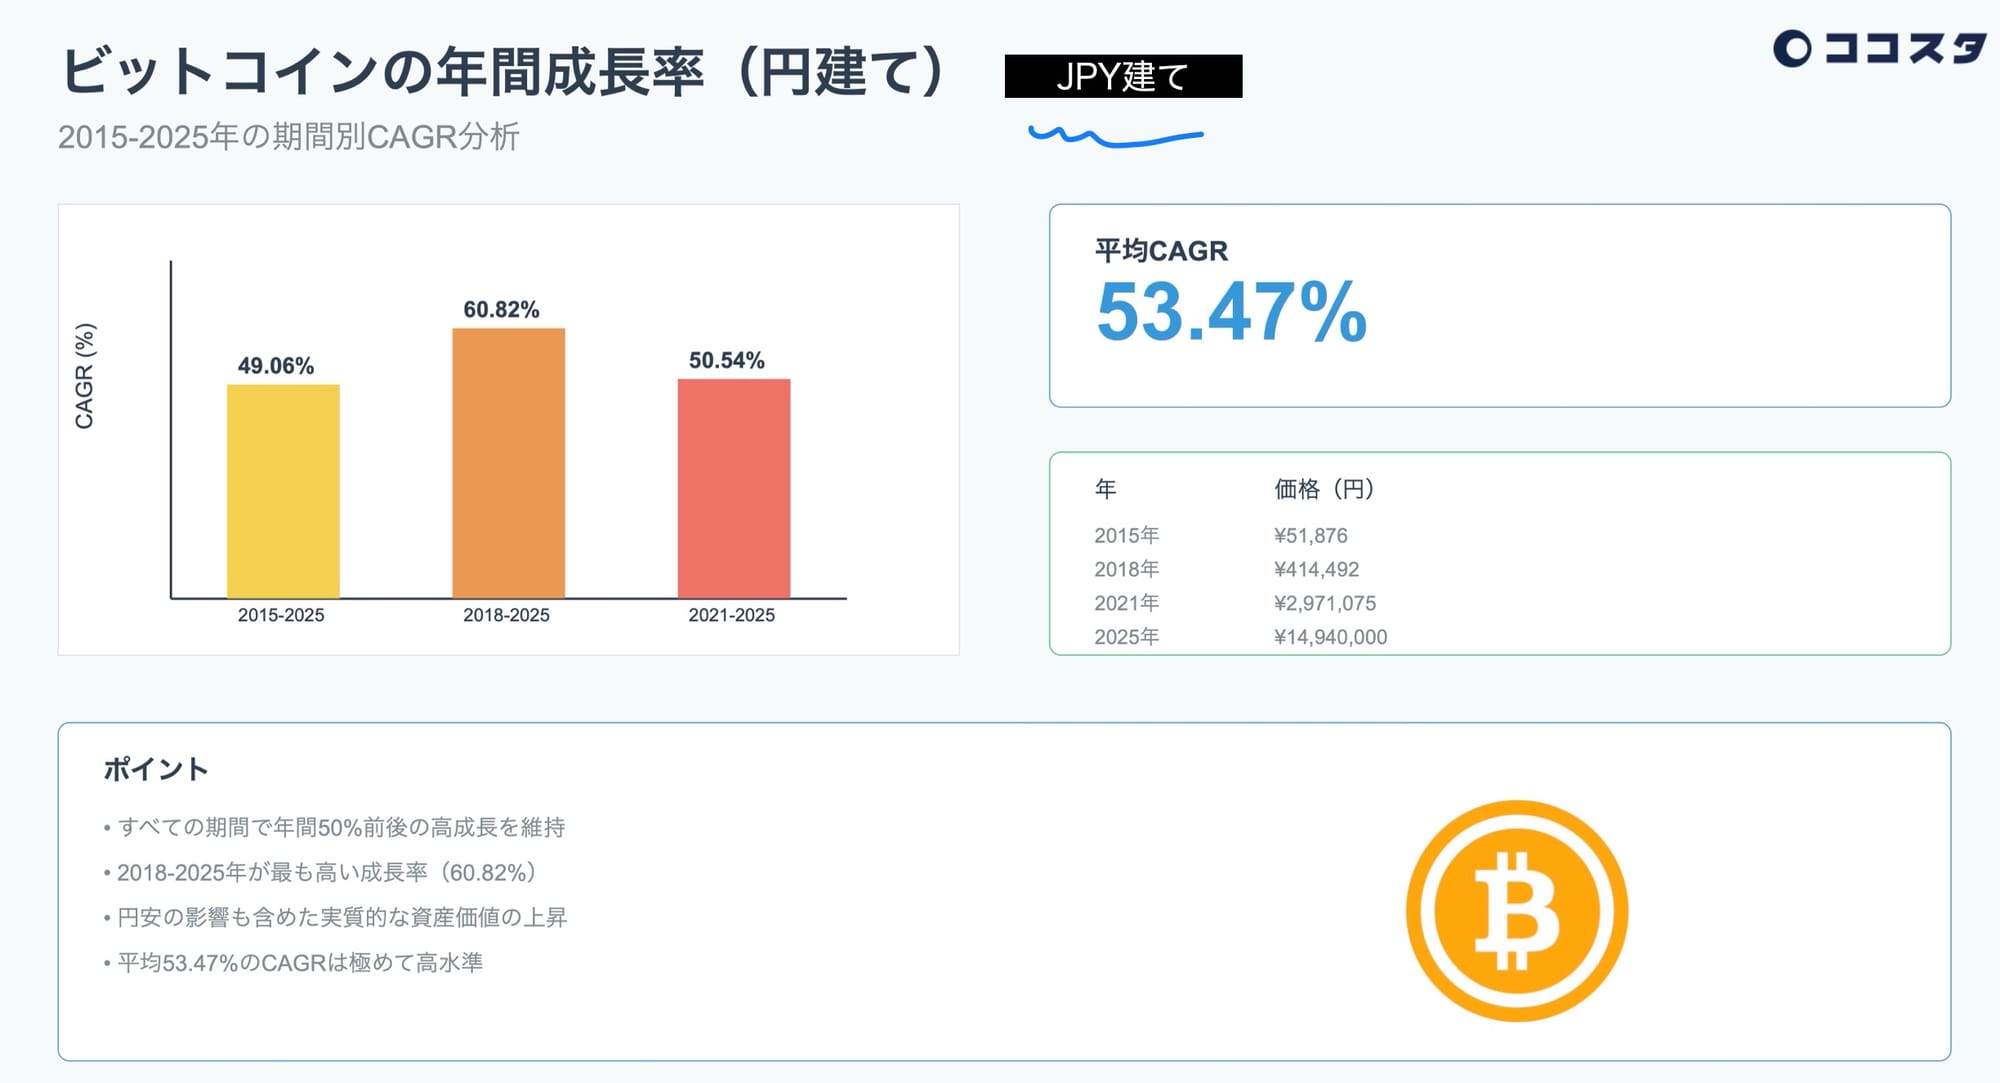Select the red 2021-2025 bar
2000x1083 pixels.
pyautogui.click(x=733, y=488)
